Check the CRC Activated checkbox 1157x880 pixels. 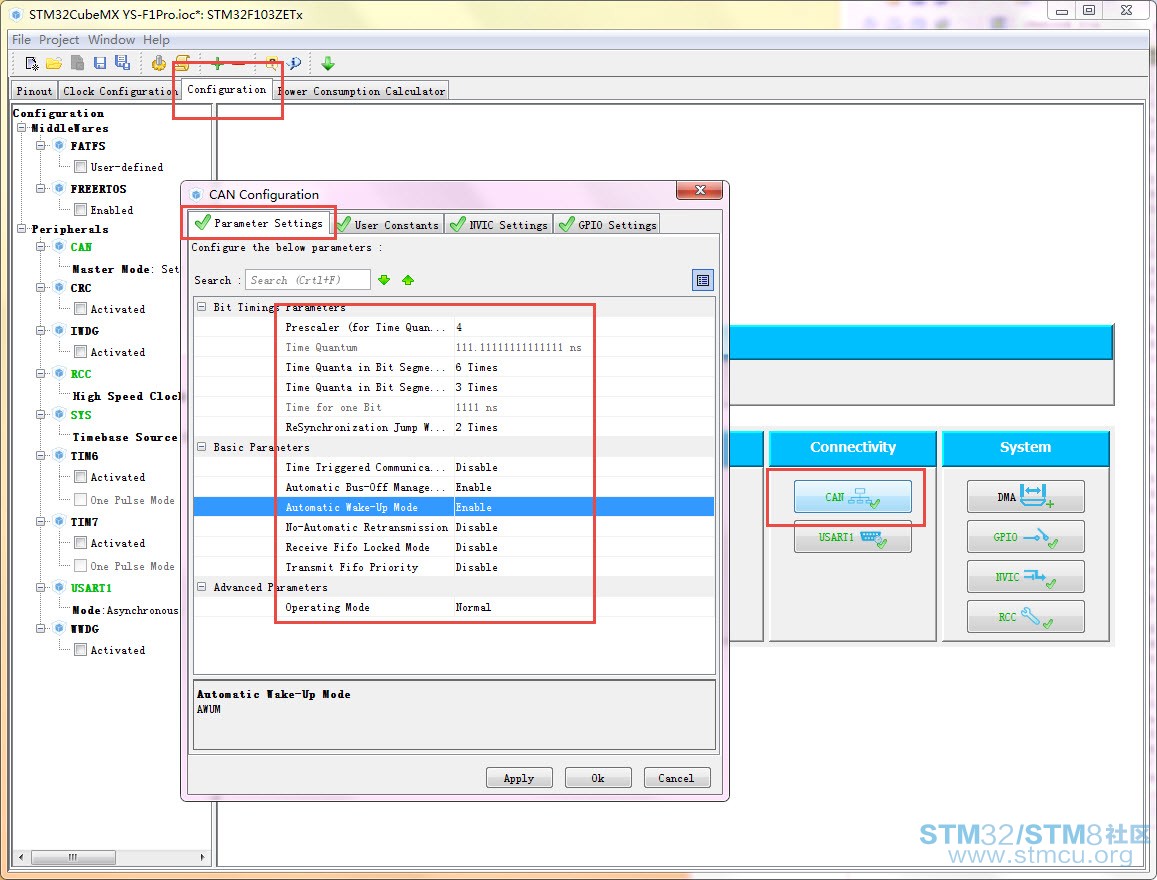(80, 308)
